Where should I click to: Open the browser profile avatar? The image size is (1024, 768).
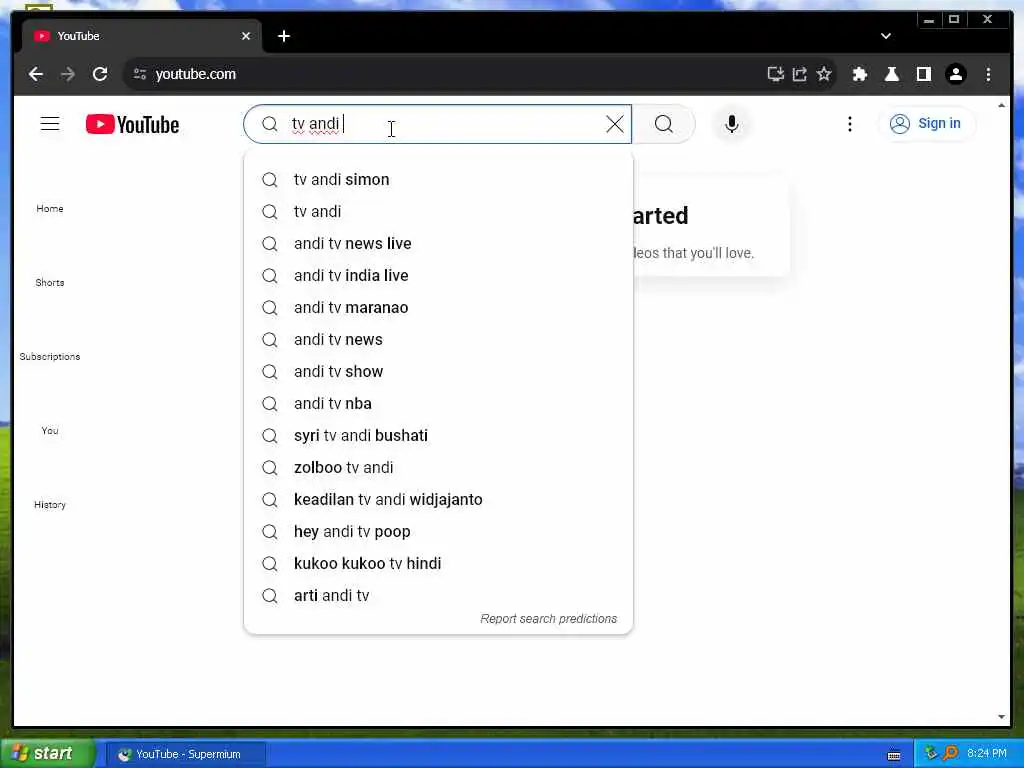[955, 74]
